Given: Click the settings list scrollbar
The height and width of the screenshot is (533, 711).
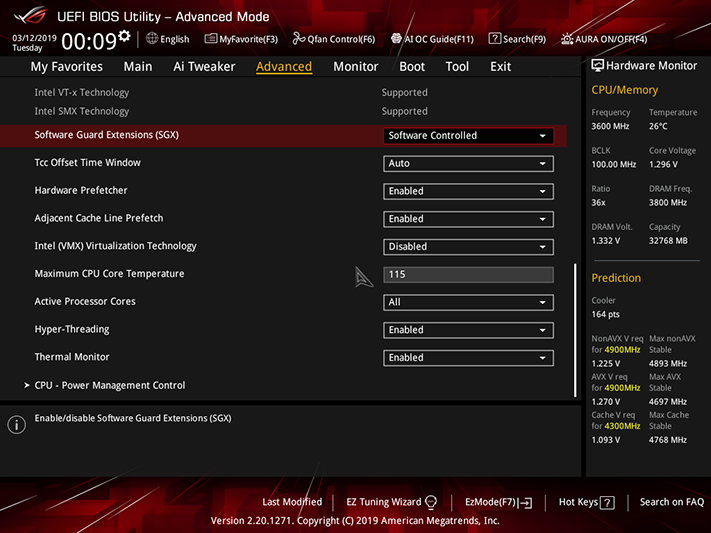Looking at the screenshot, I should [x=575, y=330].
